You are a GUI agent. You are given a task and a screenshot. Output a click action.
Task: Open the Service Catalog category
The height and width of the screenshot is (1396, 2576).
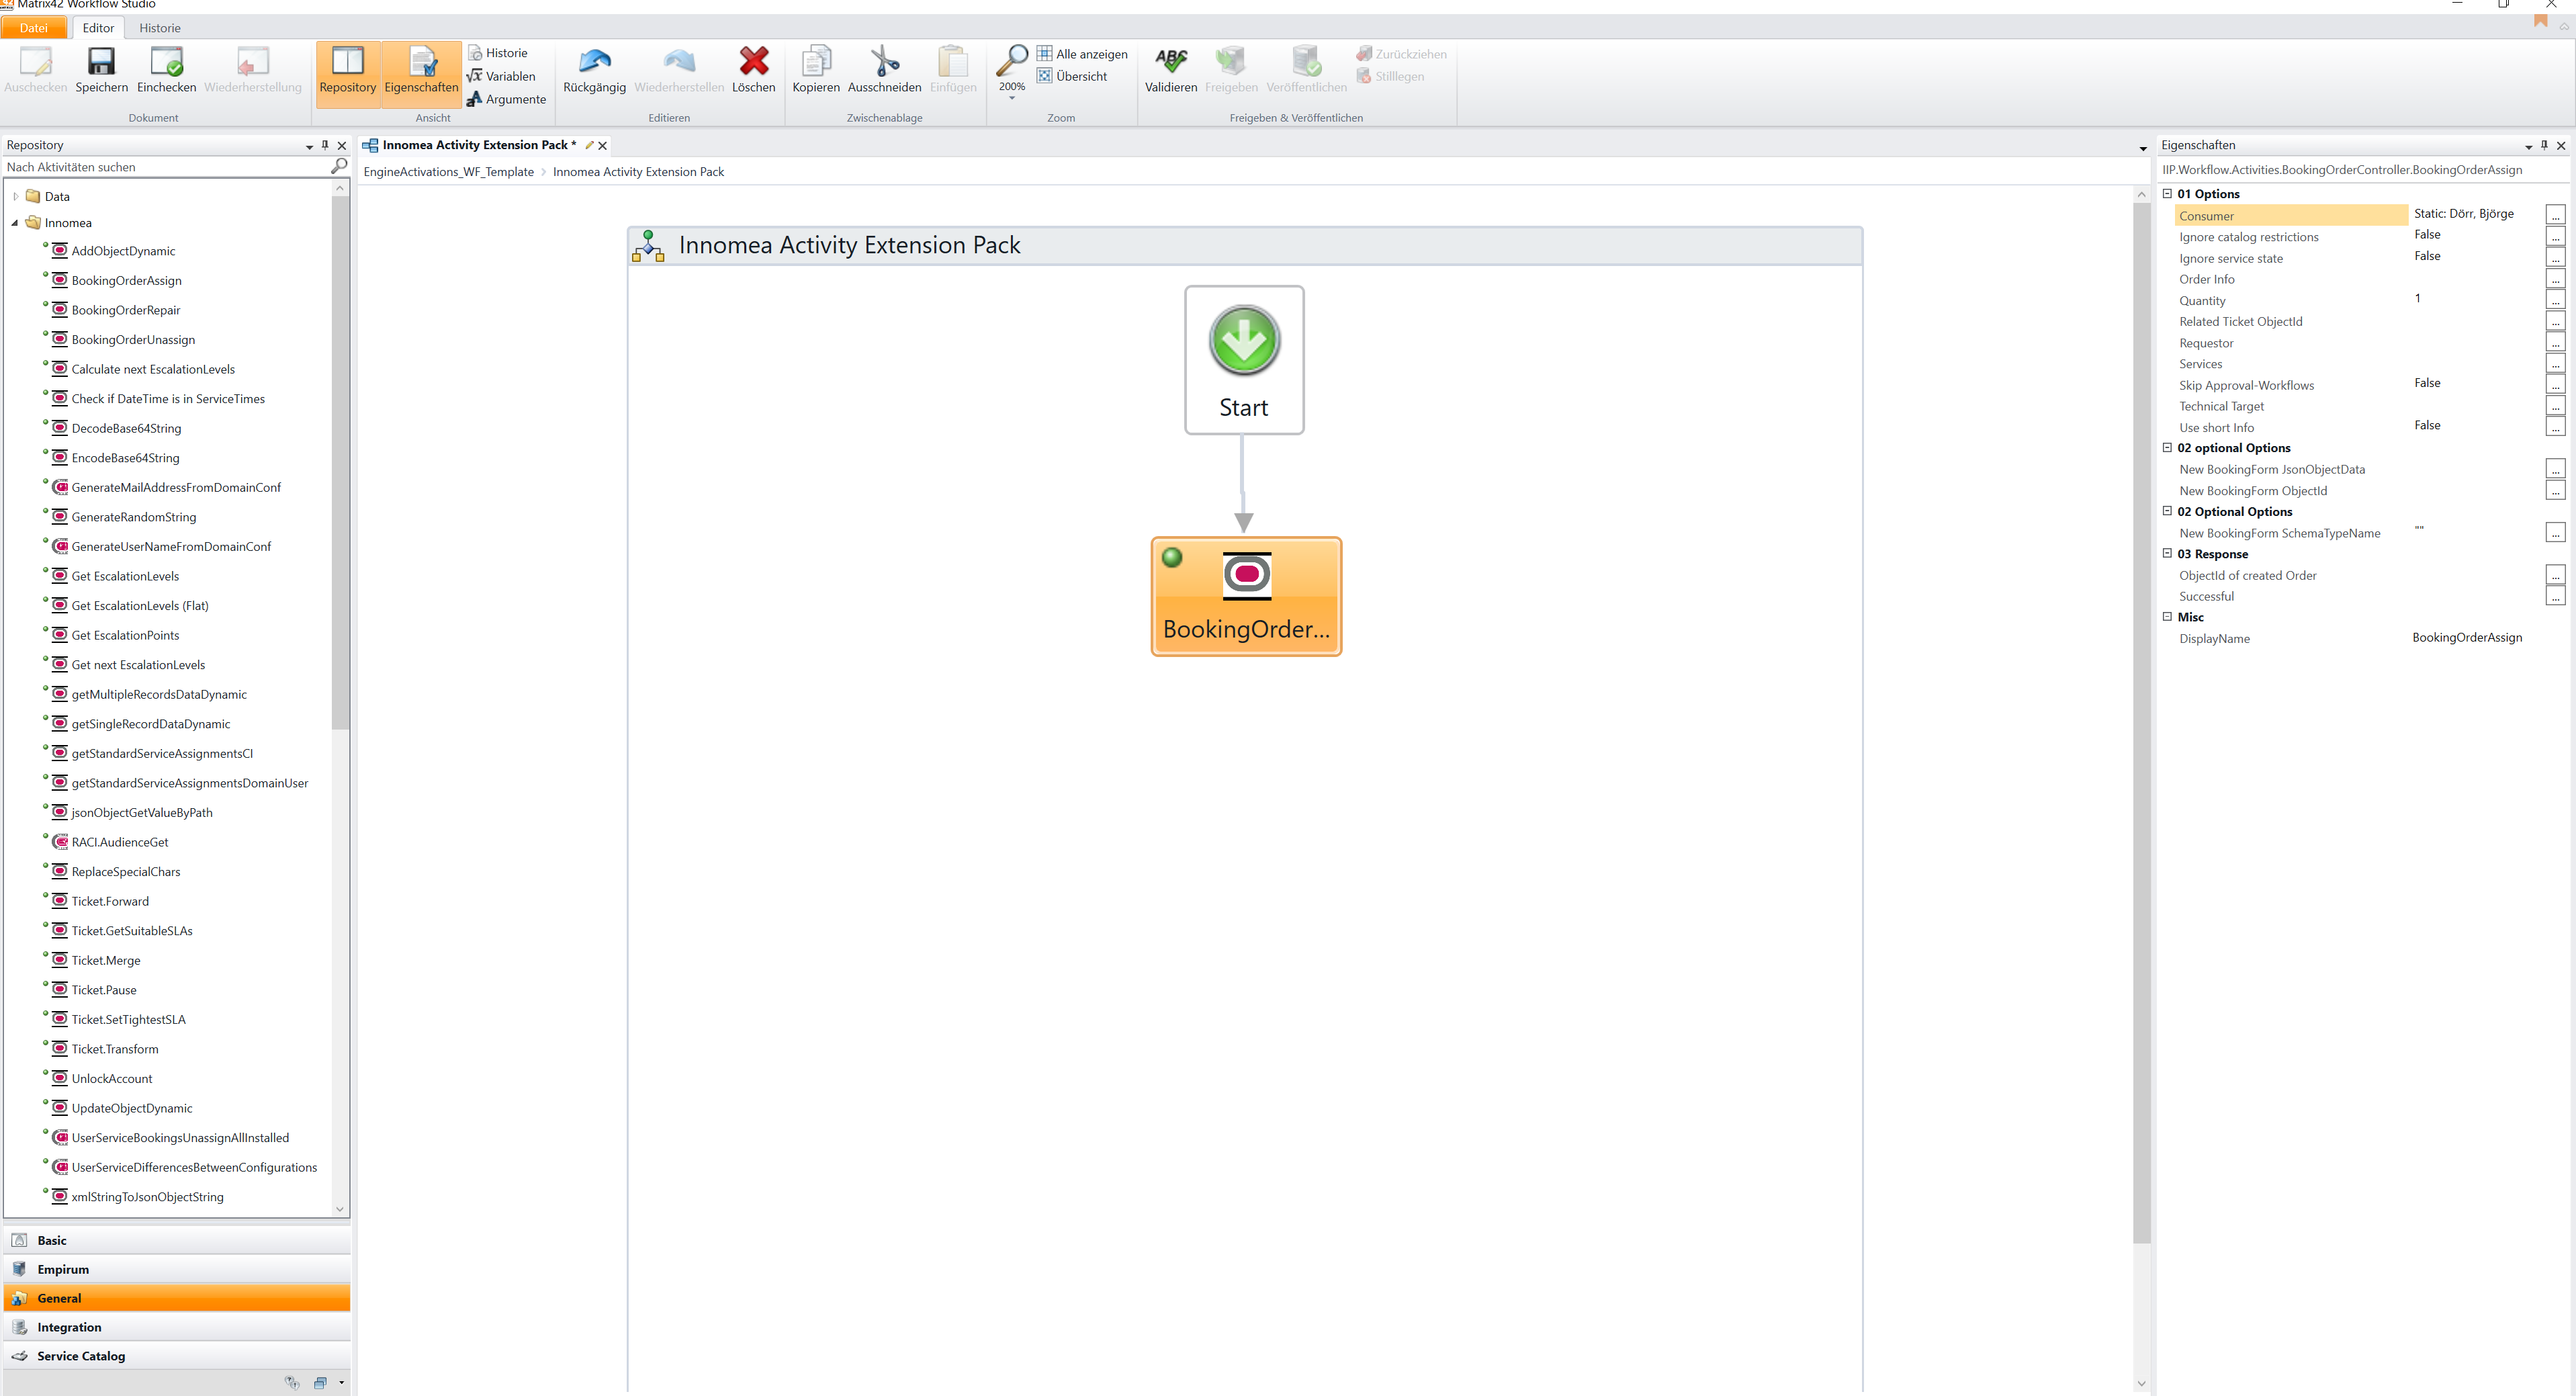click(81, 1356)
